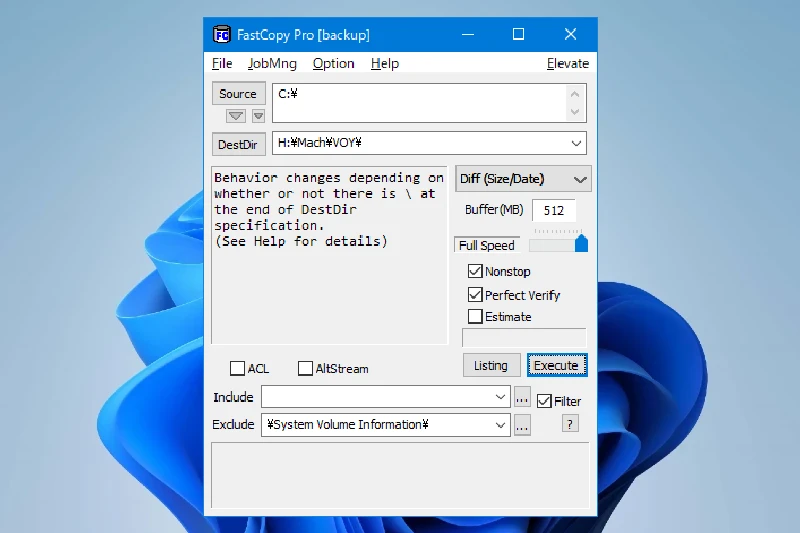Click the DestDir button
Viewport: 800px width, 533px height.
point(238,144)
